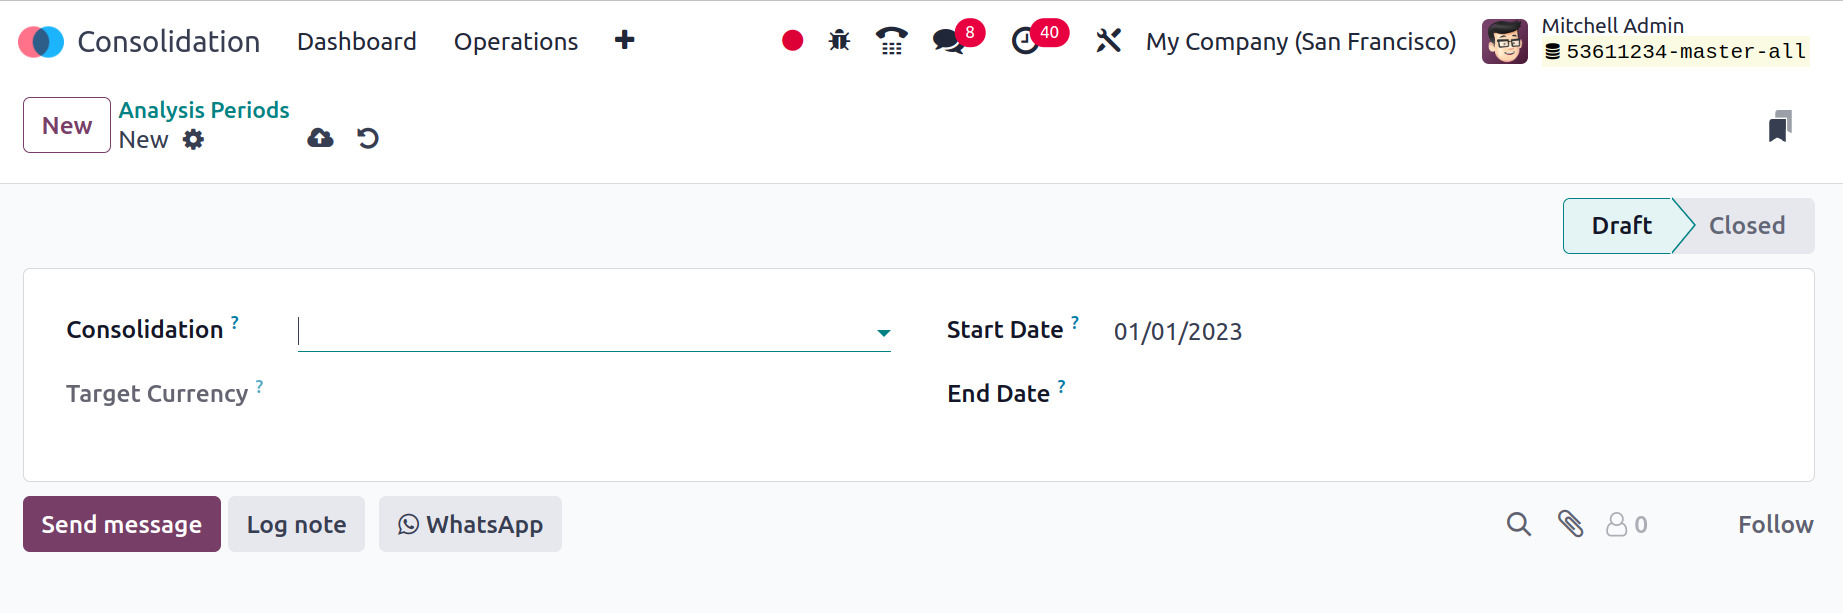Image resolution: width=1843 pixels, height=613 pixels.
Task: Open the conversations chat icon
Action: (x=948, y=41)
